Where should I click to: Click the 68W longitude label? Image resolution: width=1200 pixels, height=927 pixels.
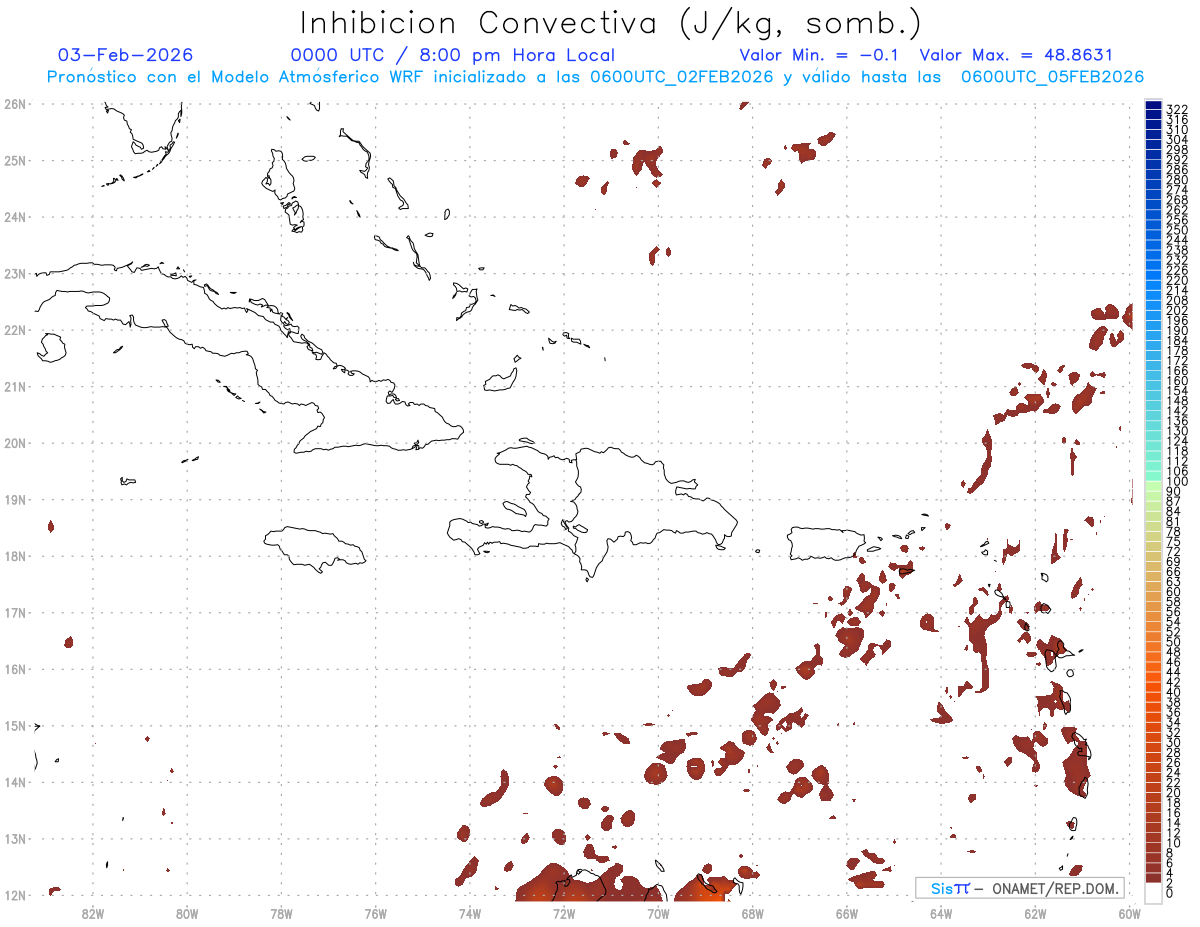pos(752,913)
